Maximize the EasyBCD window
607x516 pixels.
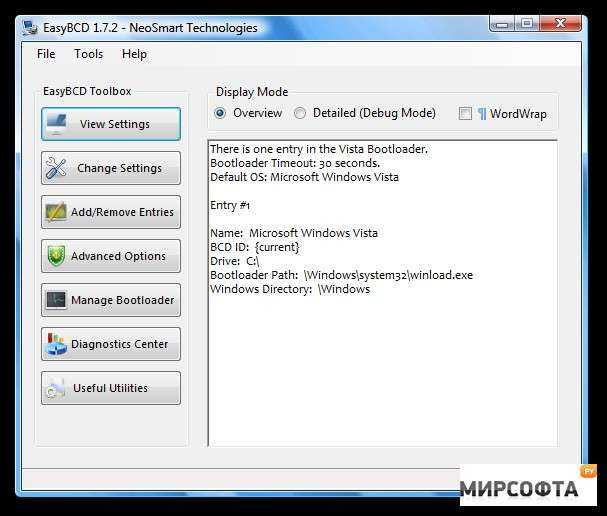tap(527, 24)
